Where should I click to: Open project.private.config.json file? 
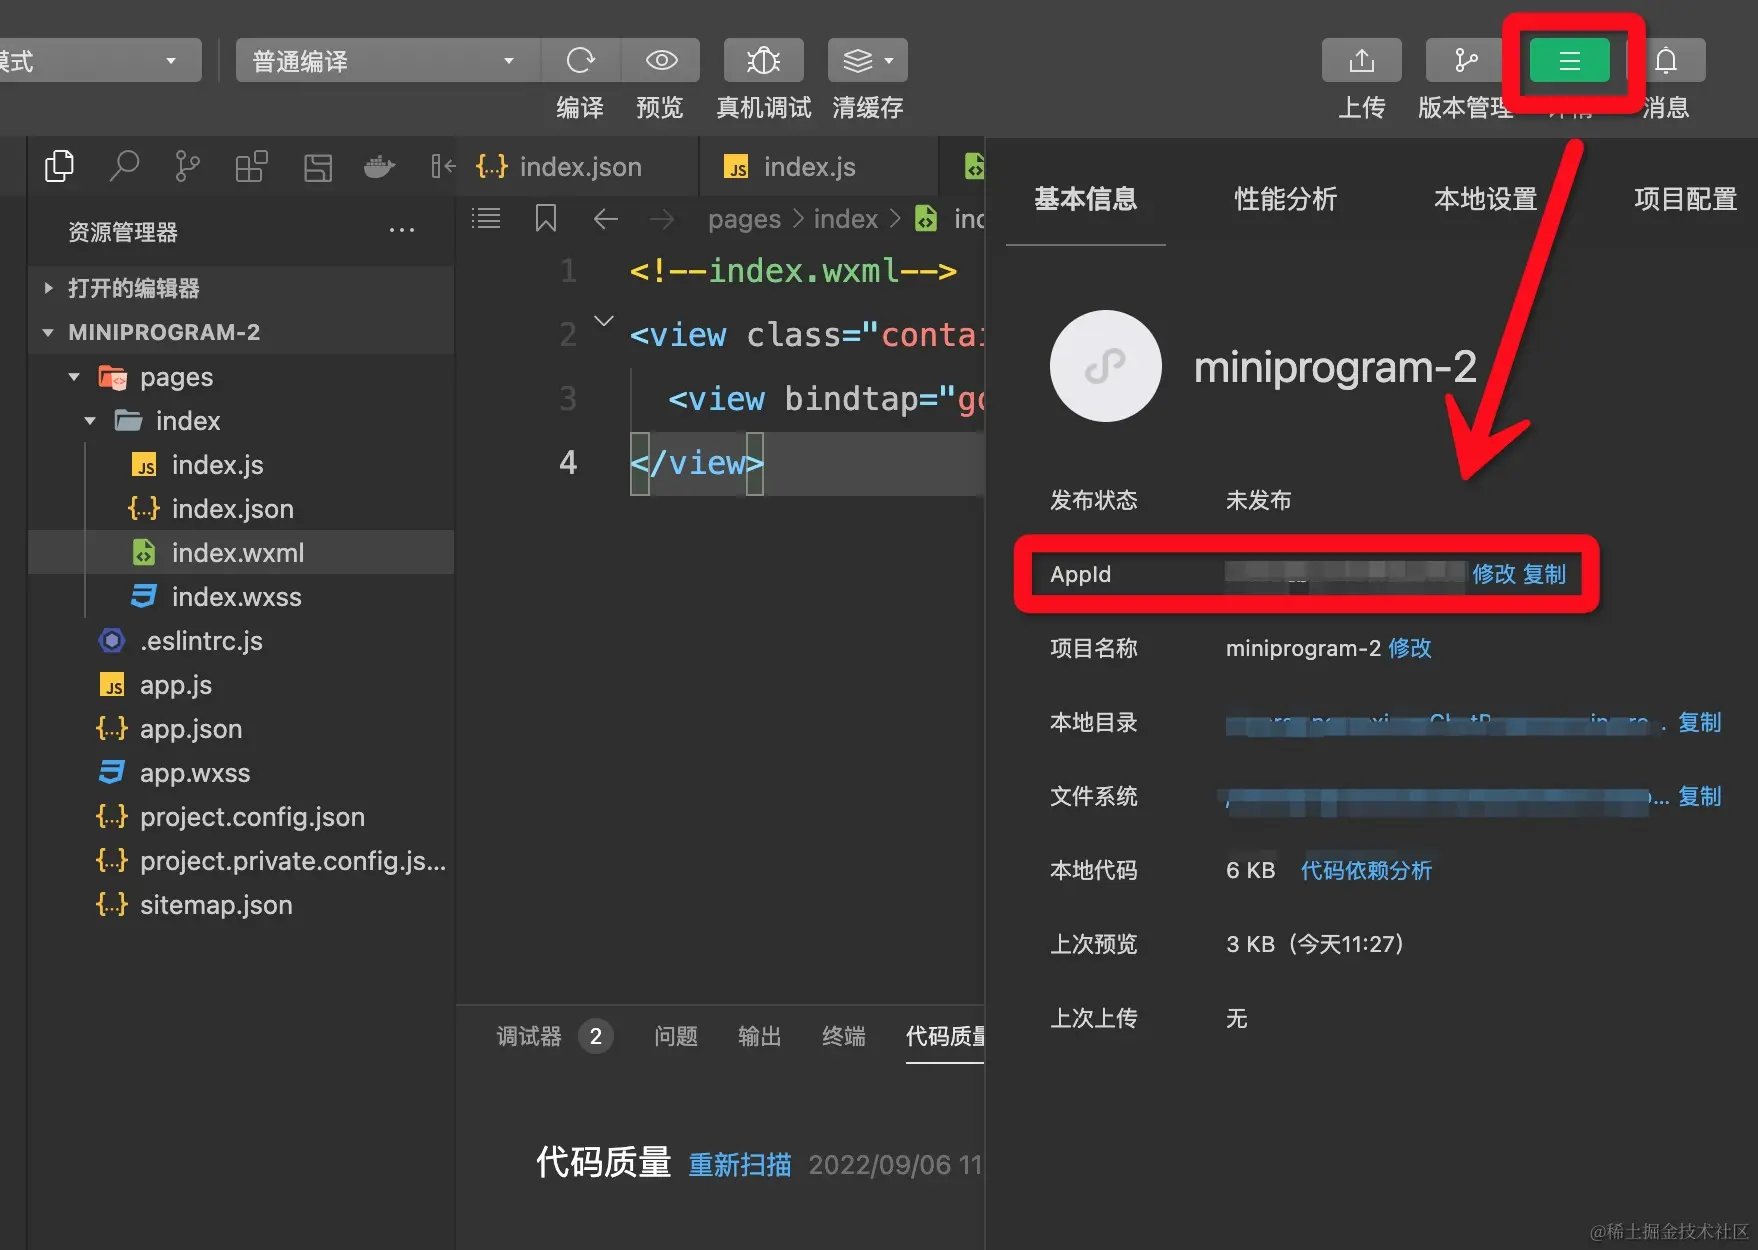(241, 861)
